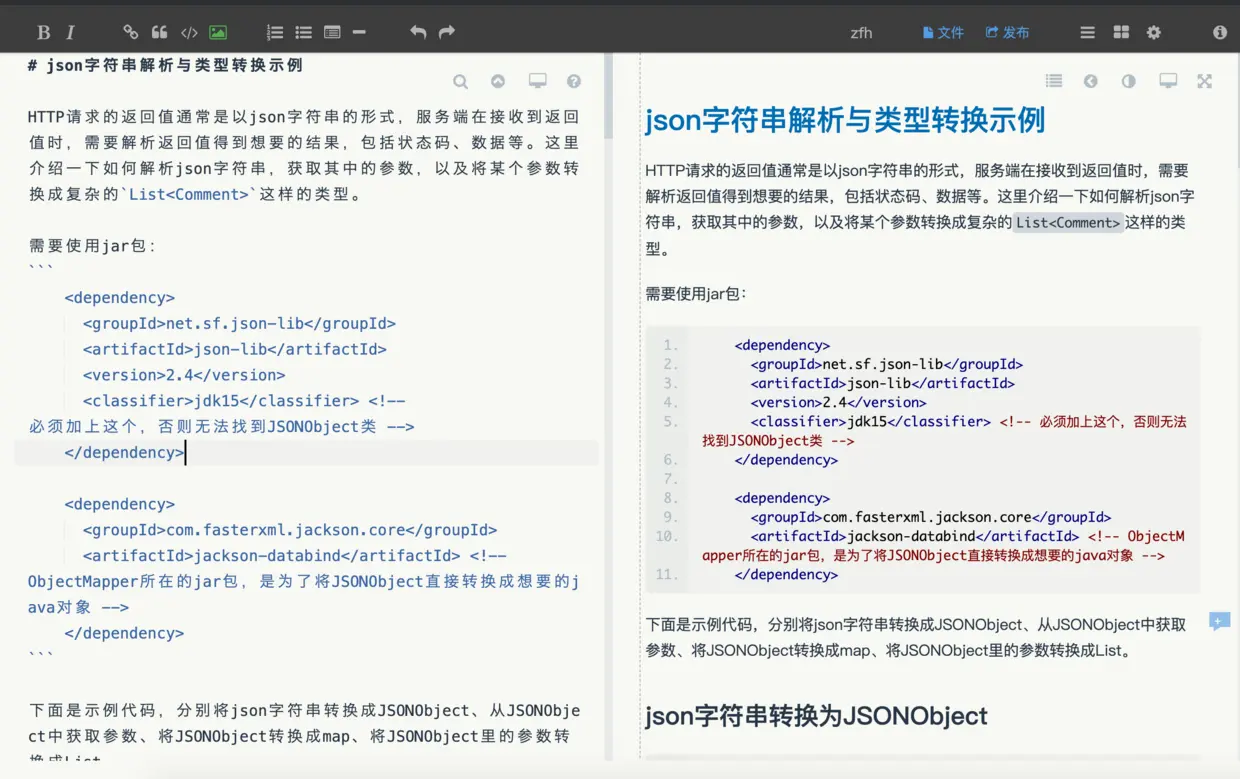Insert a horizontal rule with the dash icon
This screenshot has height=779, width=1240.
point(359,32)
